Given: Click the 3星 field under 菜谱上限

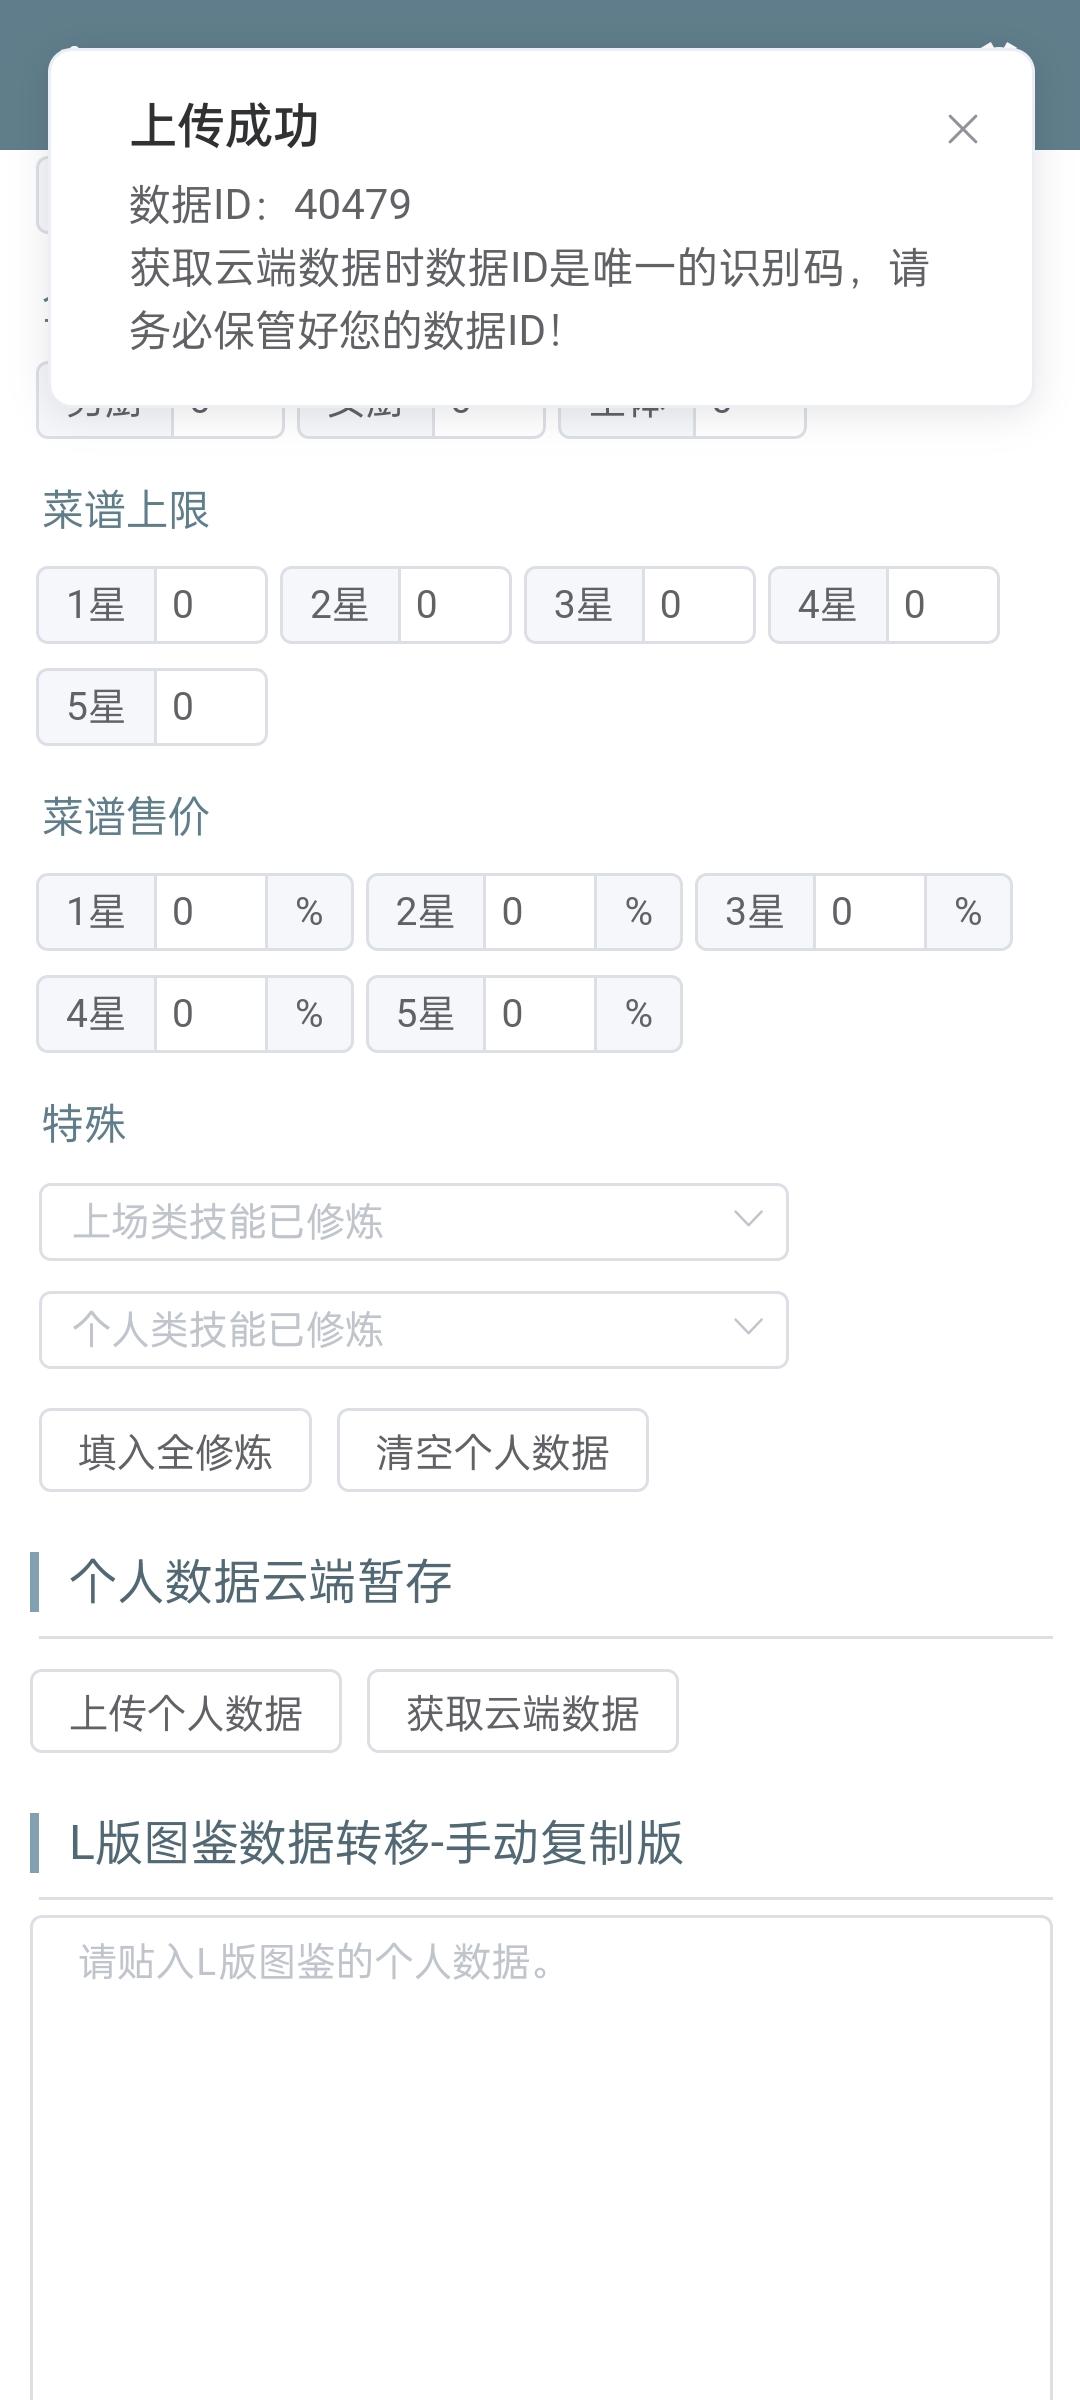Looking at the screenshot, I should click(698, 605).
